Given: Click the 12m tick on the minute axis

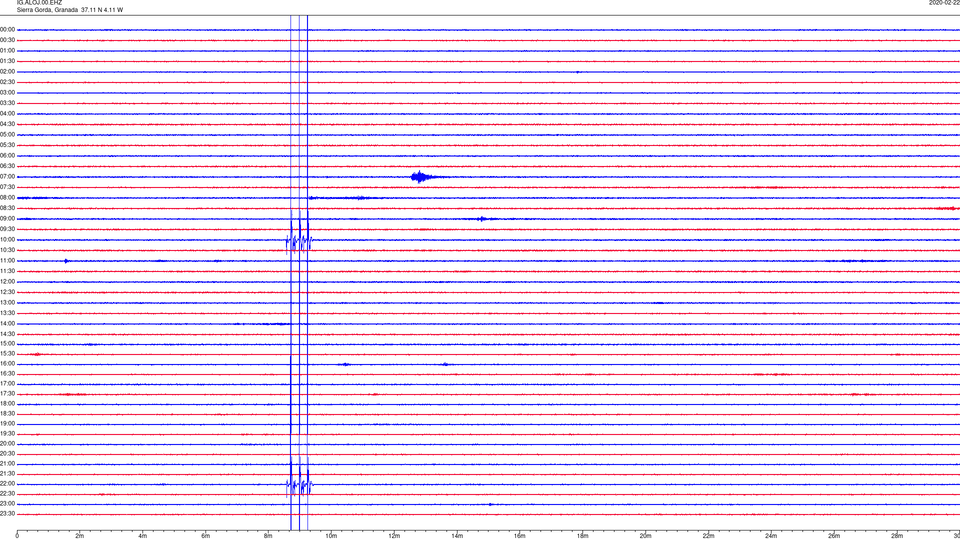Looking at the screenshot, I should pos(394,536).
